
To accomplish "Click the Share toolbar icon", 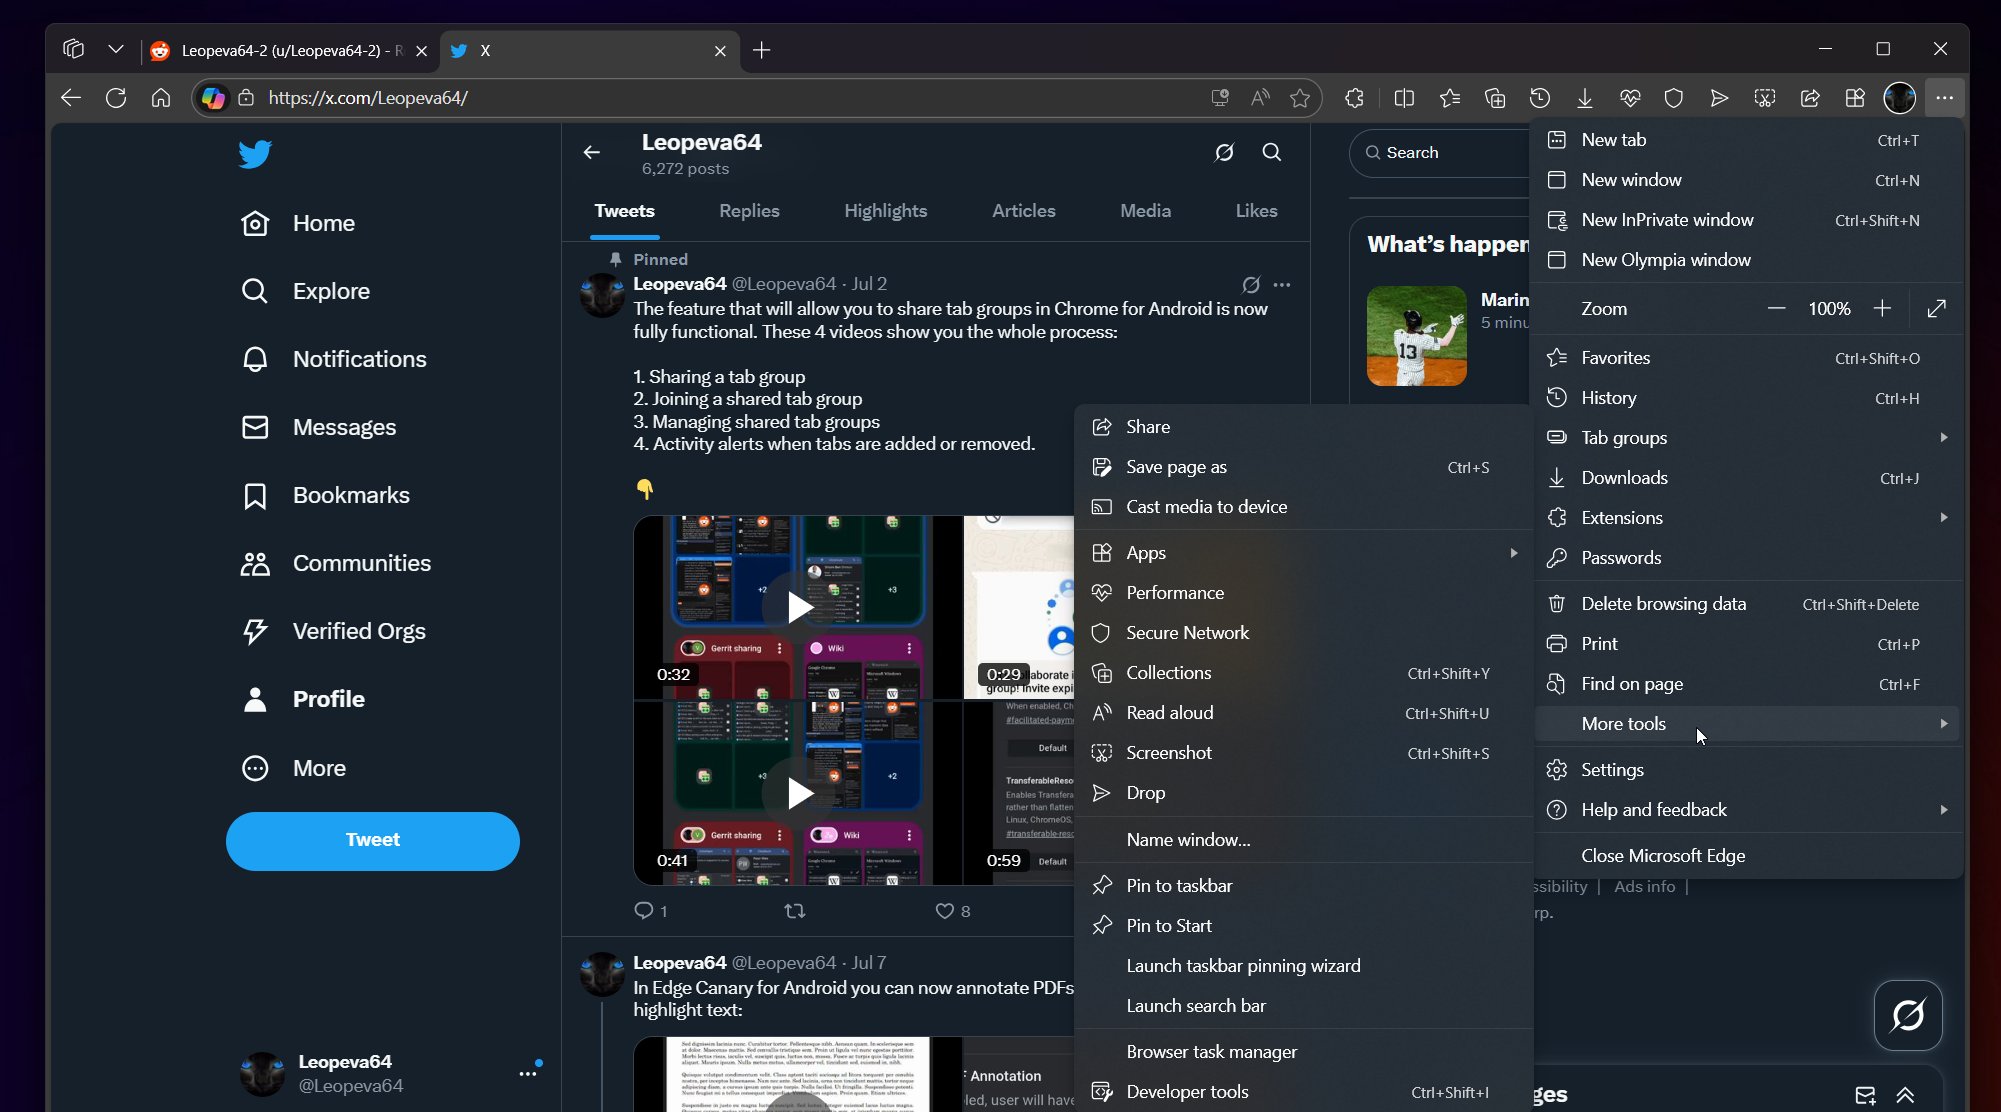I will click(1810, 98).
